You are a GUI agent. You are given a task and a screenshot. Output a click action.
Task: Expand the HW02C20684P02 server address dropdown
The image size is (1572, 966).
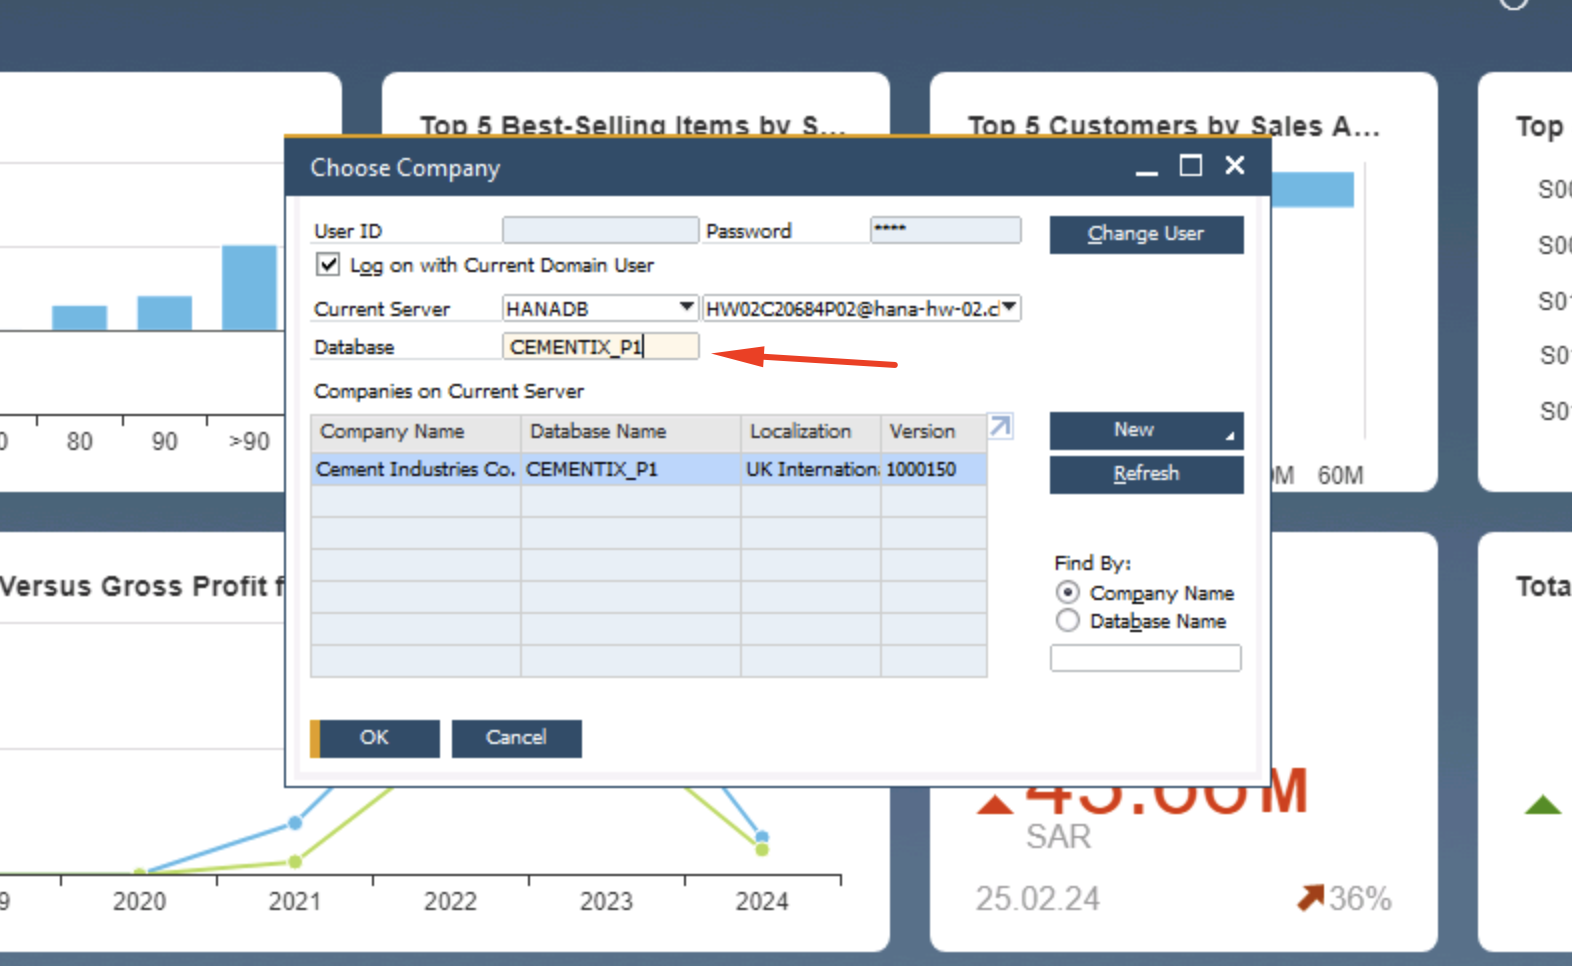point(1010,308)
